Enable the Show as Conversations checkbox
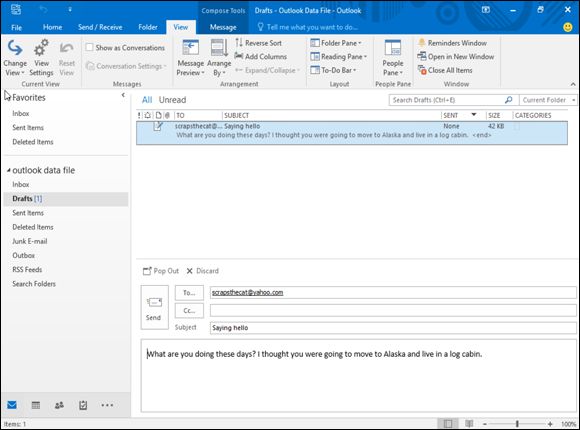580x430 pixels. pos(89,47)
